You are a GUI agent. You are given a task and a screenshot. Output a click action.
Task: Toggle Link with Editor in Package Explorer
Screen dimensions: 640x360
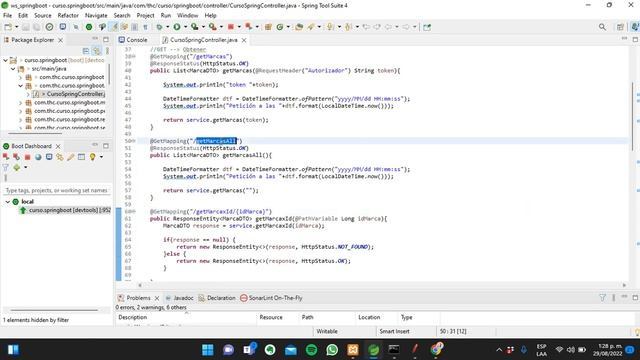96,51
